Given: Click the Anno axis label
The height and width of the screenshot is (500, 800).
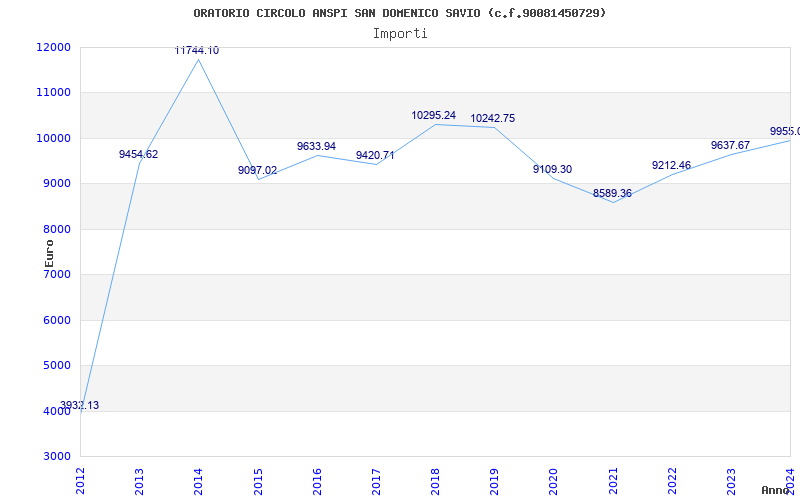Looking at the screenshot, I should tap(776, 490).
